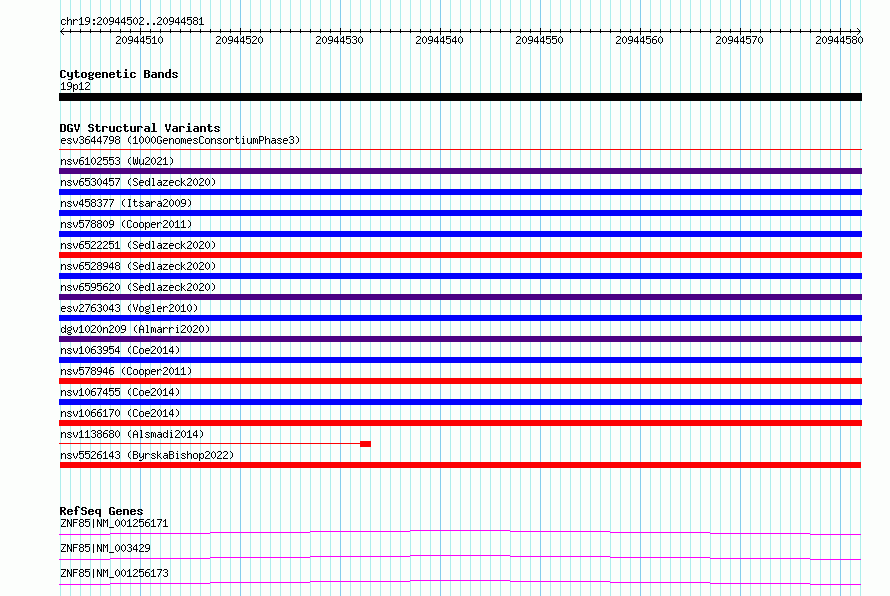Open variant esv2763043 (Vogler2010) label

point(129,308)
